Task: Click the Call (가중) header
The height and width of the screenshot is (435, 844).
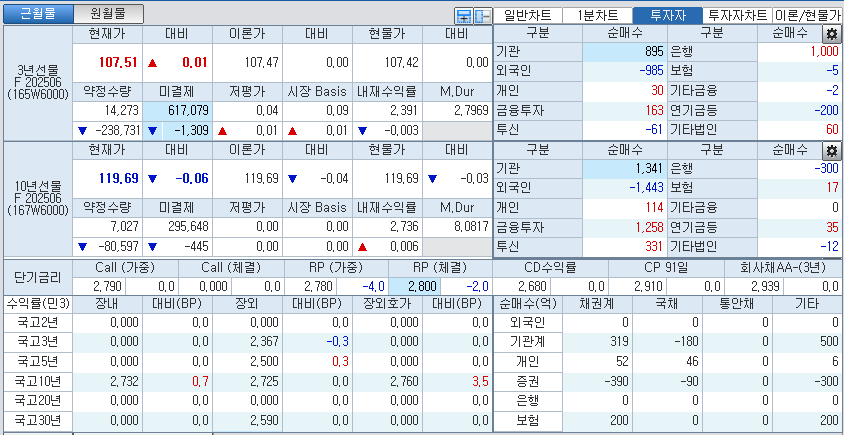Action: (x=125, y=268)
